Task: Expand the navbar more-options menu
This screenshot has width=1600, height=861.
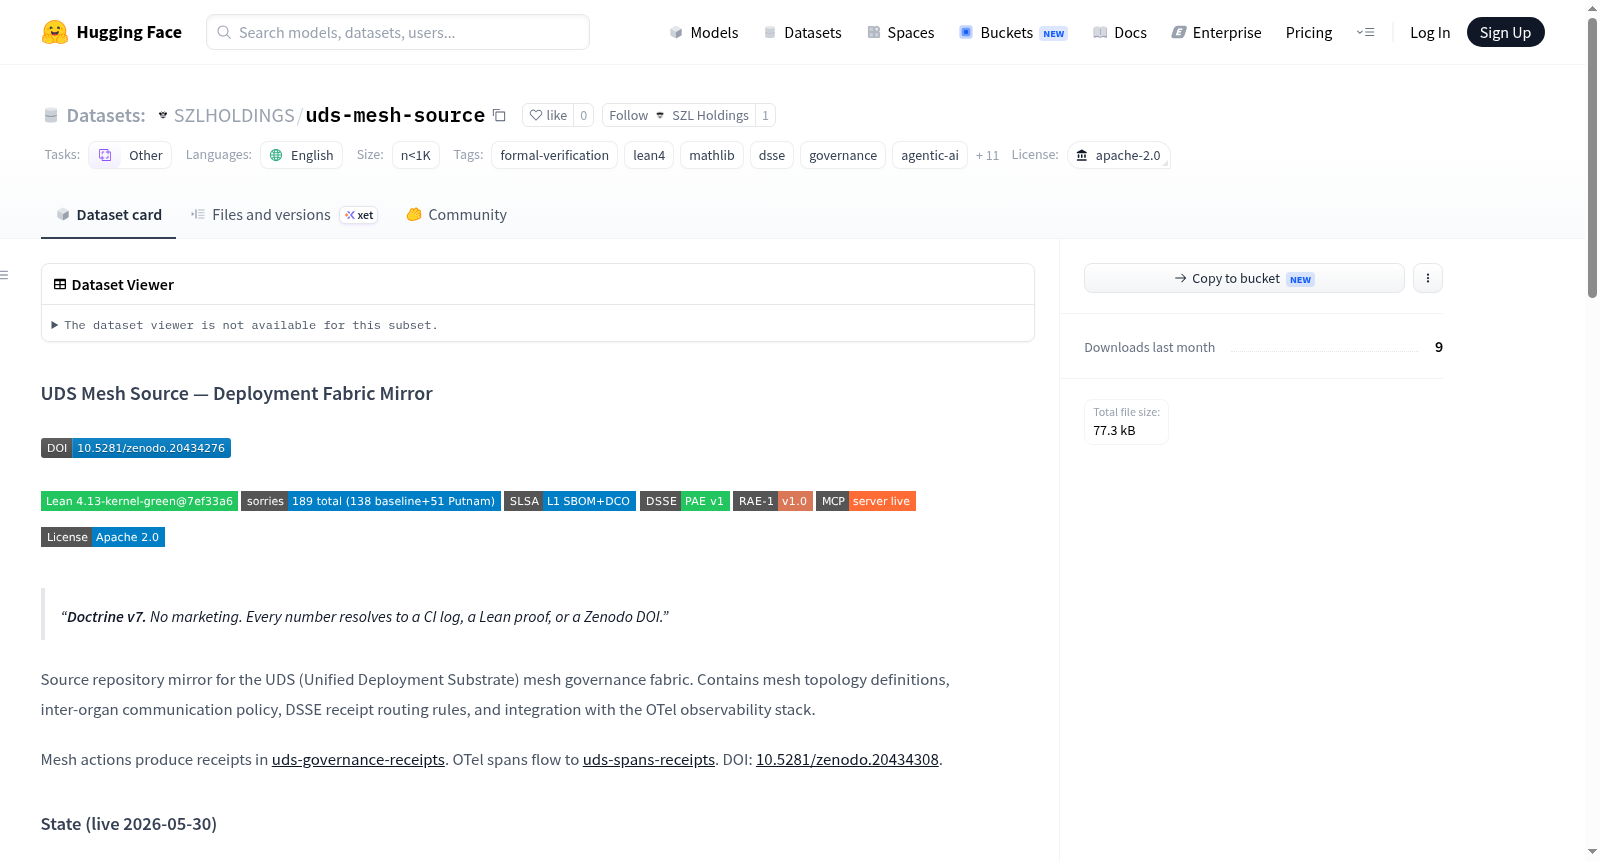Action: pyautogui.click(x=1365, y=32)
